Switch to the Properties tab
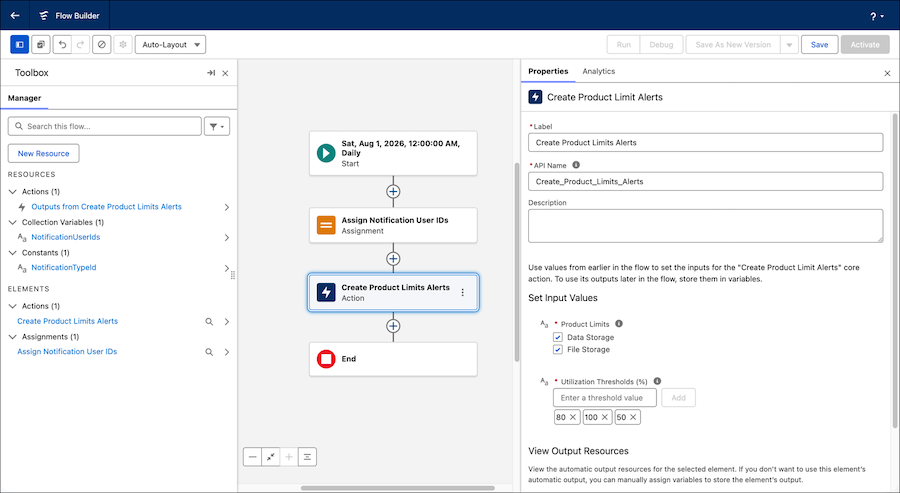 click(x=548, y=71)
